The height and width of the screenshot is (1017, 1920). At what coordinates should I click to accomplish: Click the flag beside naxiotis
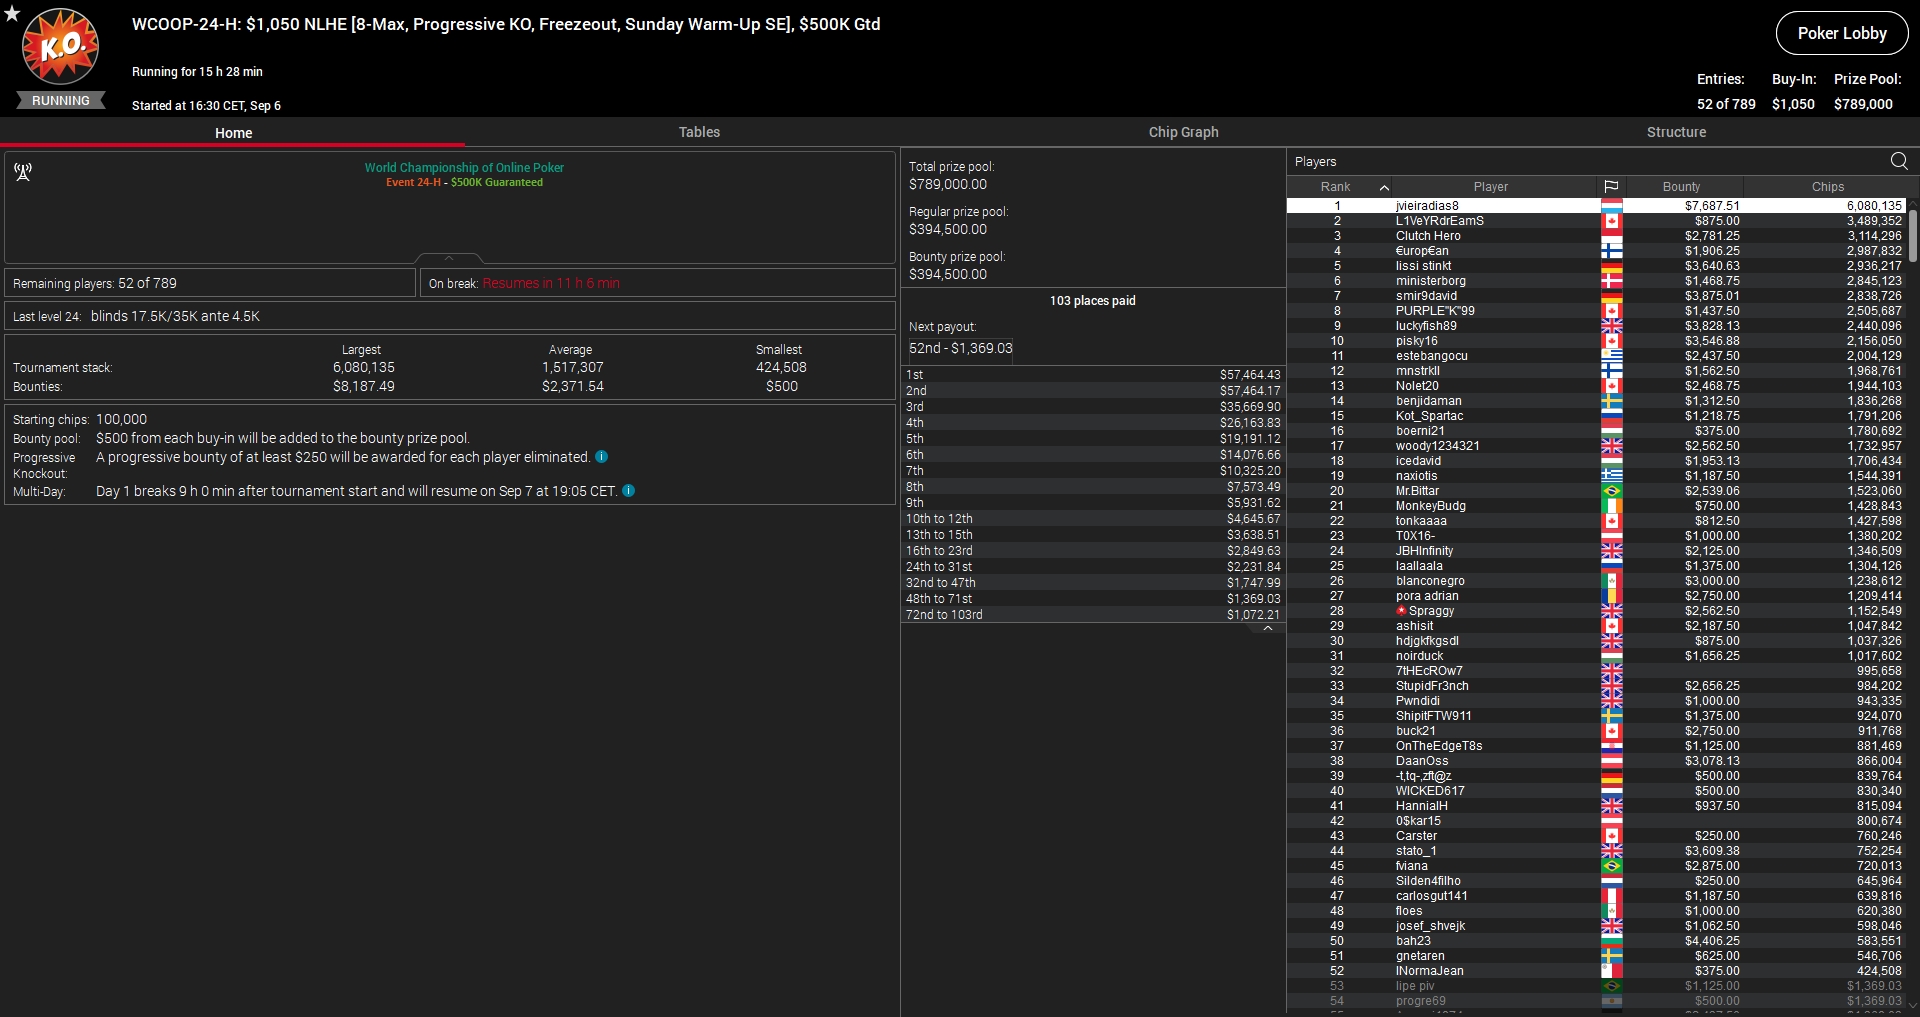click(x=1611, y=476)
